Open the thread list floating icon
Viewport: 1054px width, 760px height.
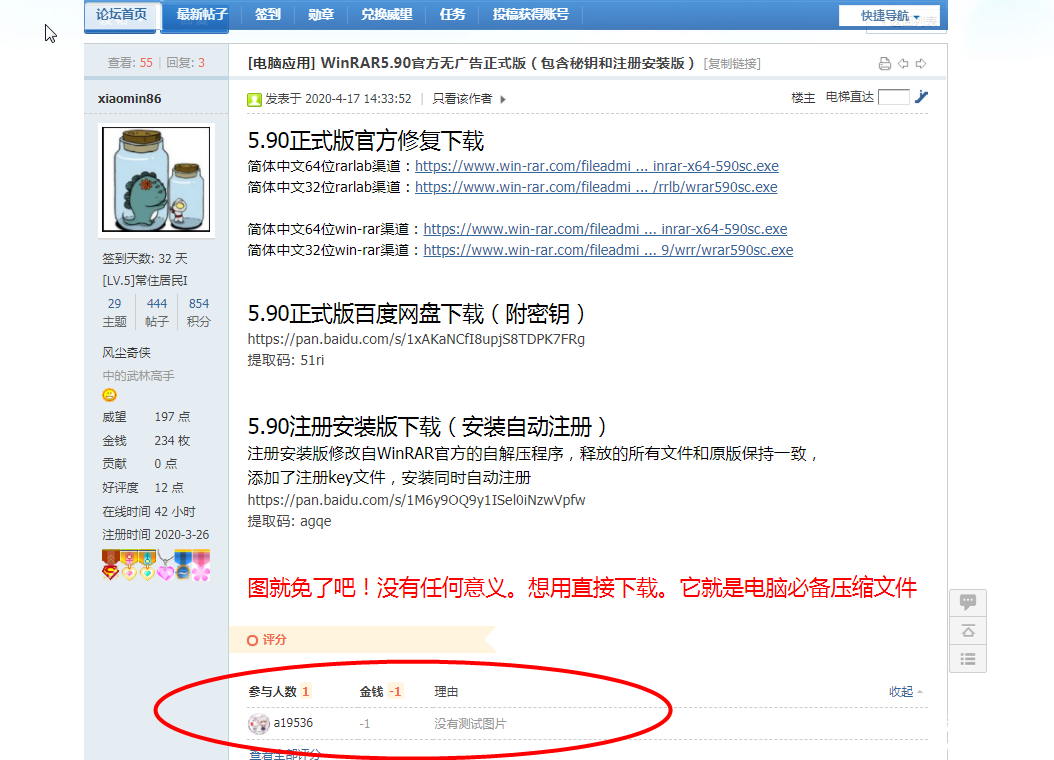click(968, 659)
